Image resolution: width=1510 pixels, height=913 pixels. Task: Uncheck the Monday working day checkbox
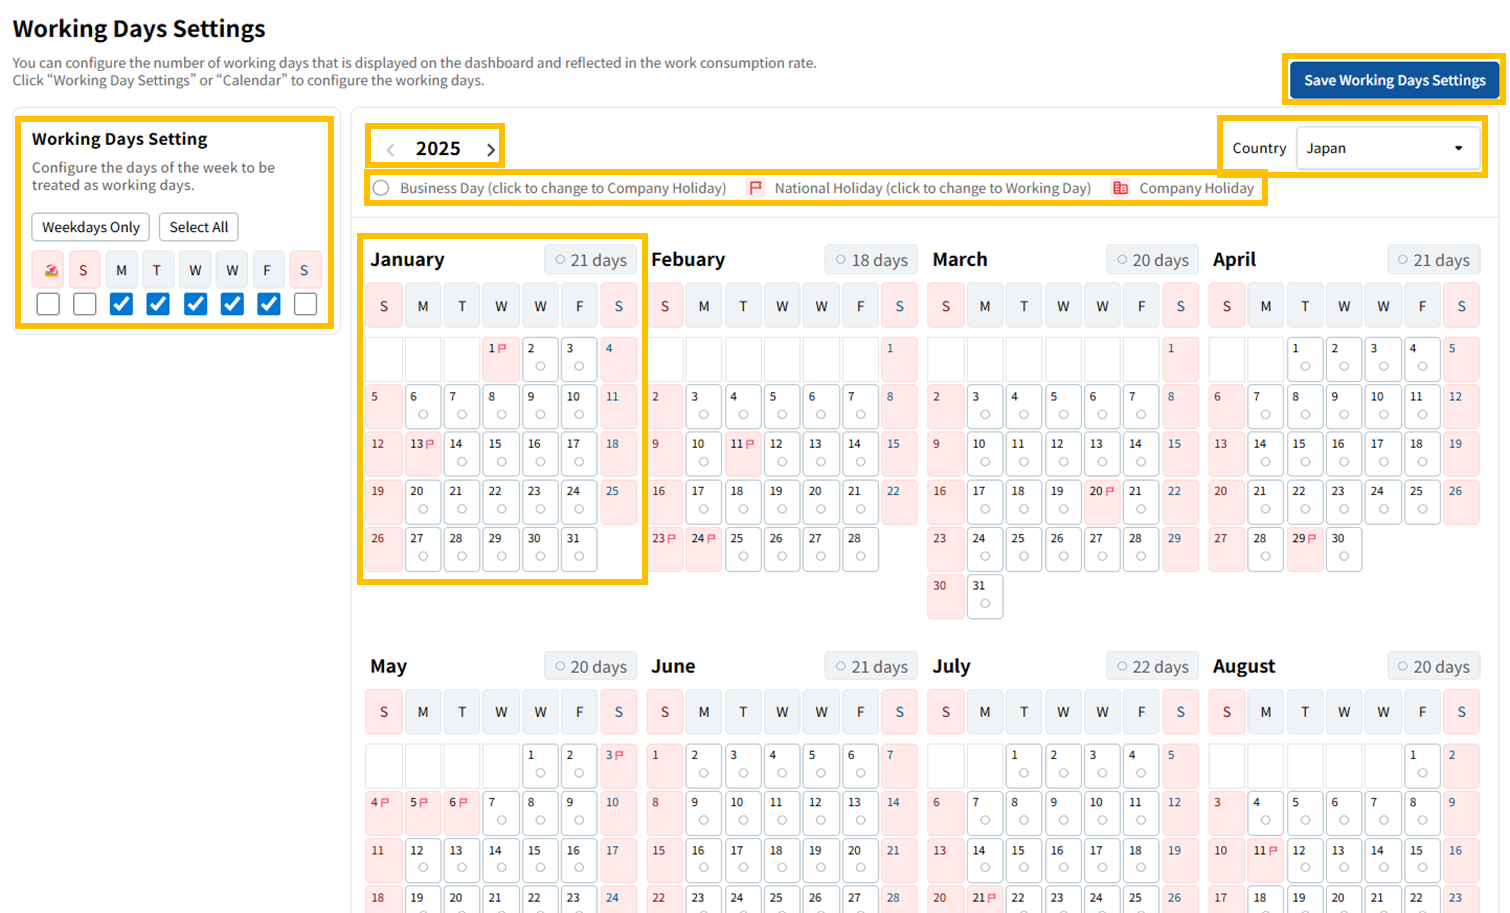point(121,304)
